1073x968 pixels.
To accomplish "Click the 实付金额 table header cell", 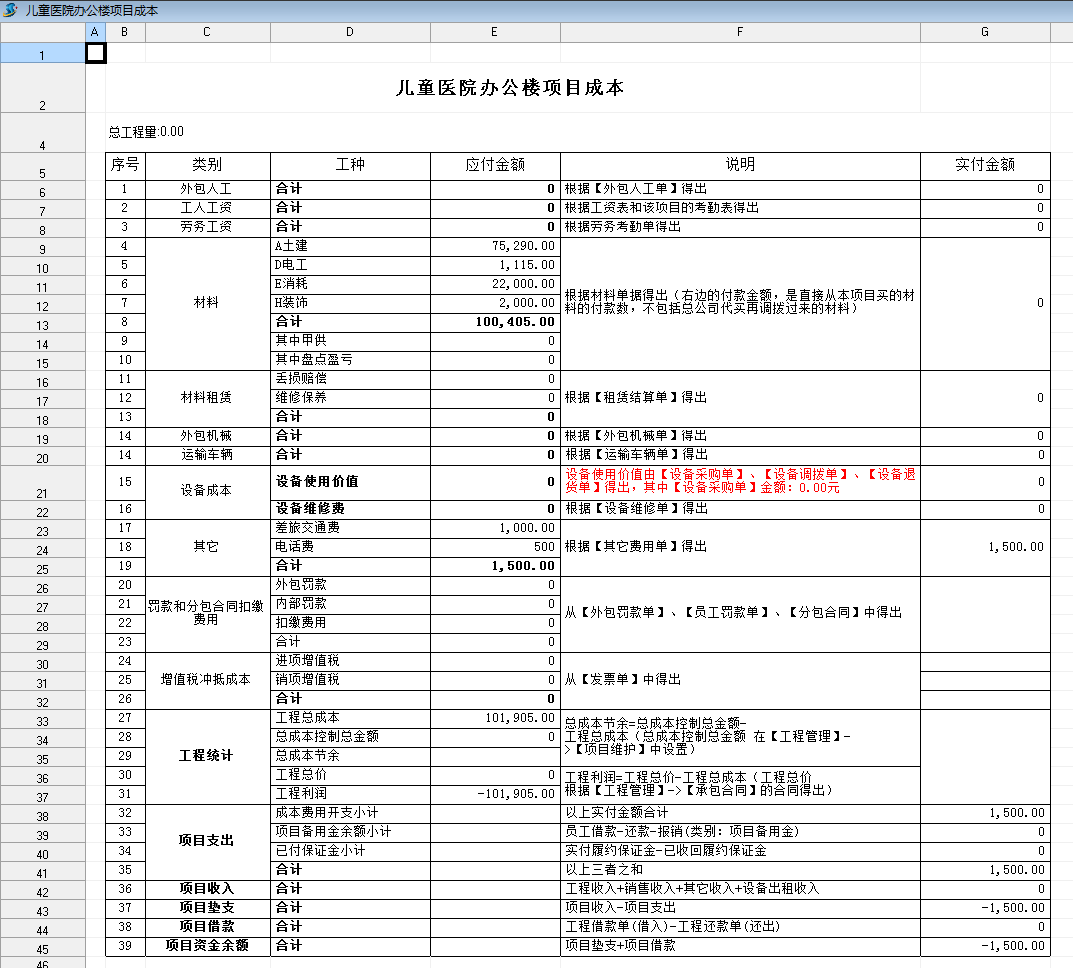I will point(985,165).
